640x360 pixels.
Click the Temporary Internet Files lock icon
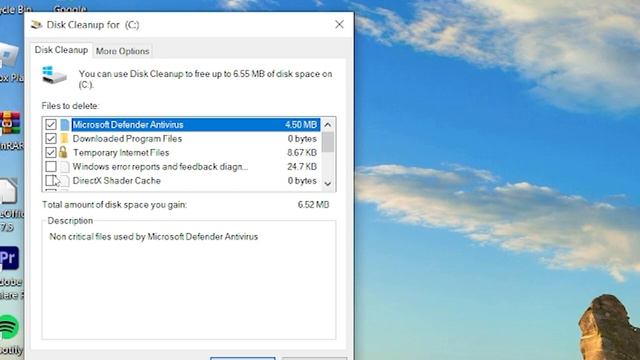click(x=63, y=152)
